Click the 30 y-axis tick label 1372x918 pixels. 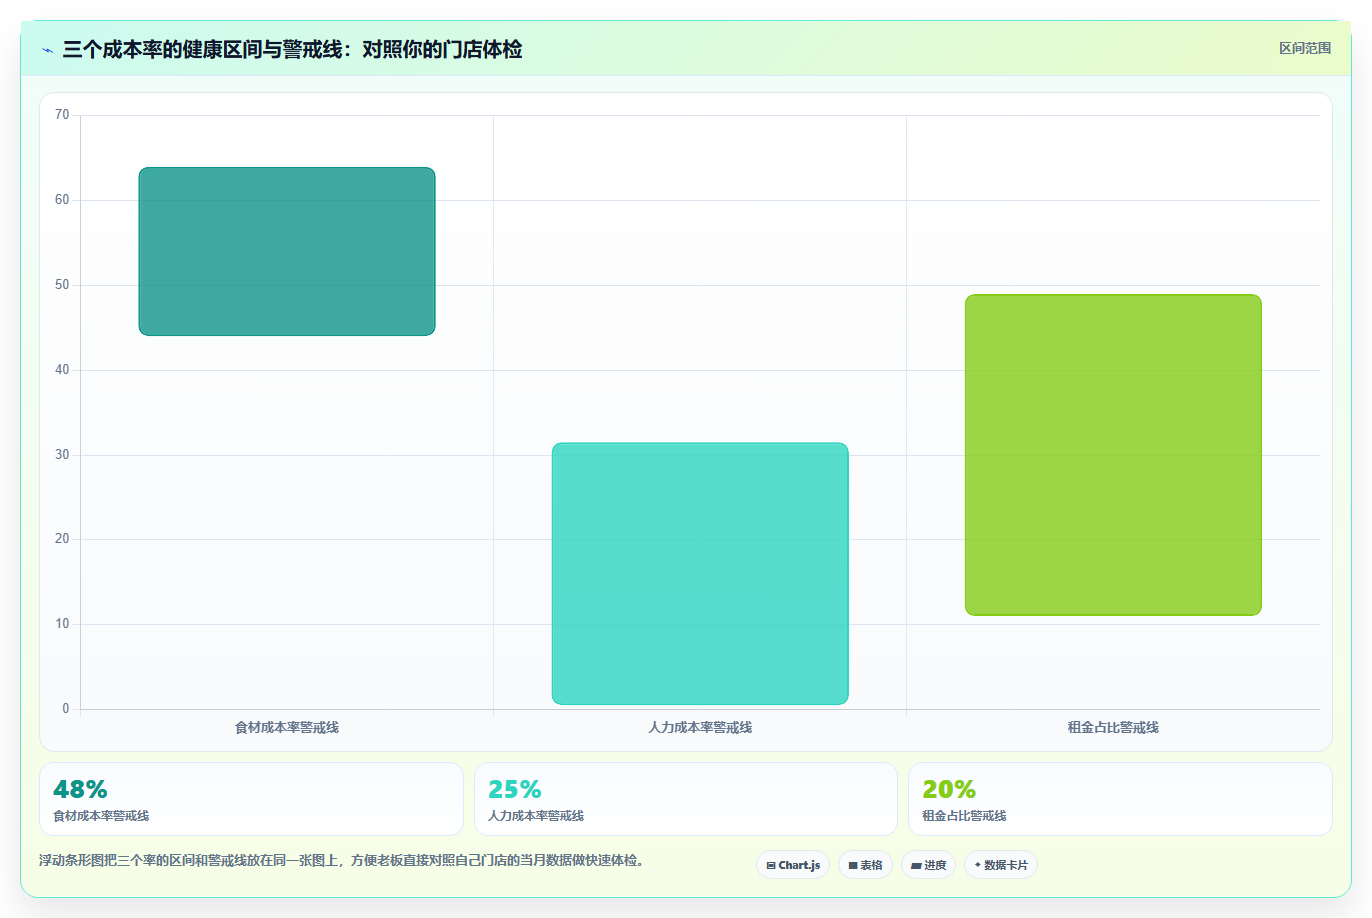click(62, 455)
